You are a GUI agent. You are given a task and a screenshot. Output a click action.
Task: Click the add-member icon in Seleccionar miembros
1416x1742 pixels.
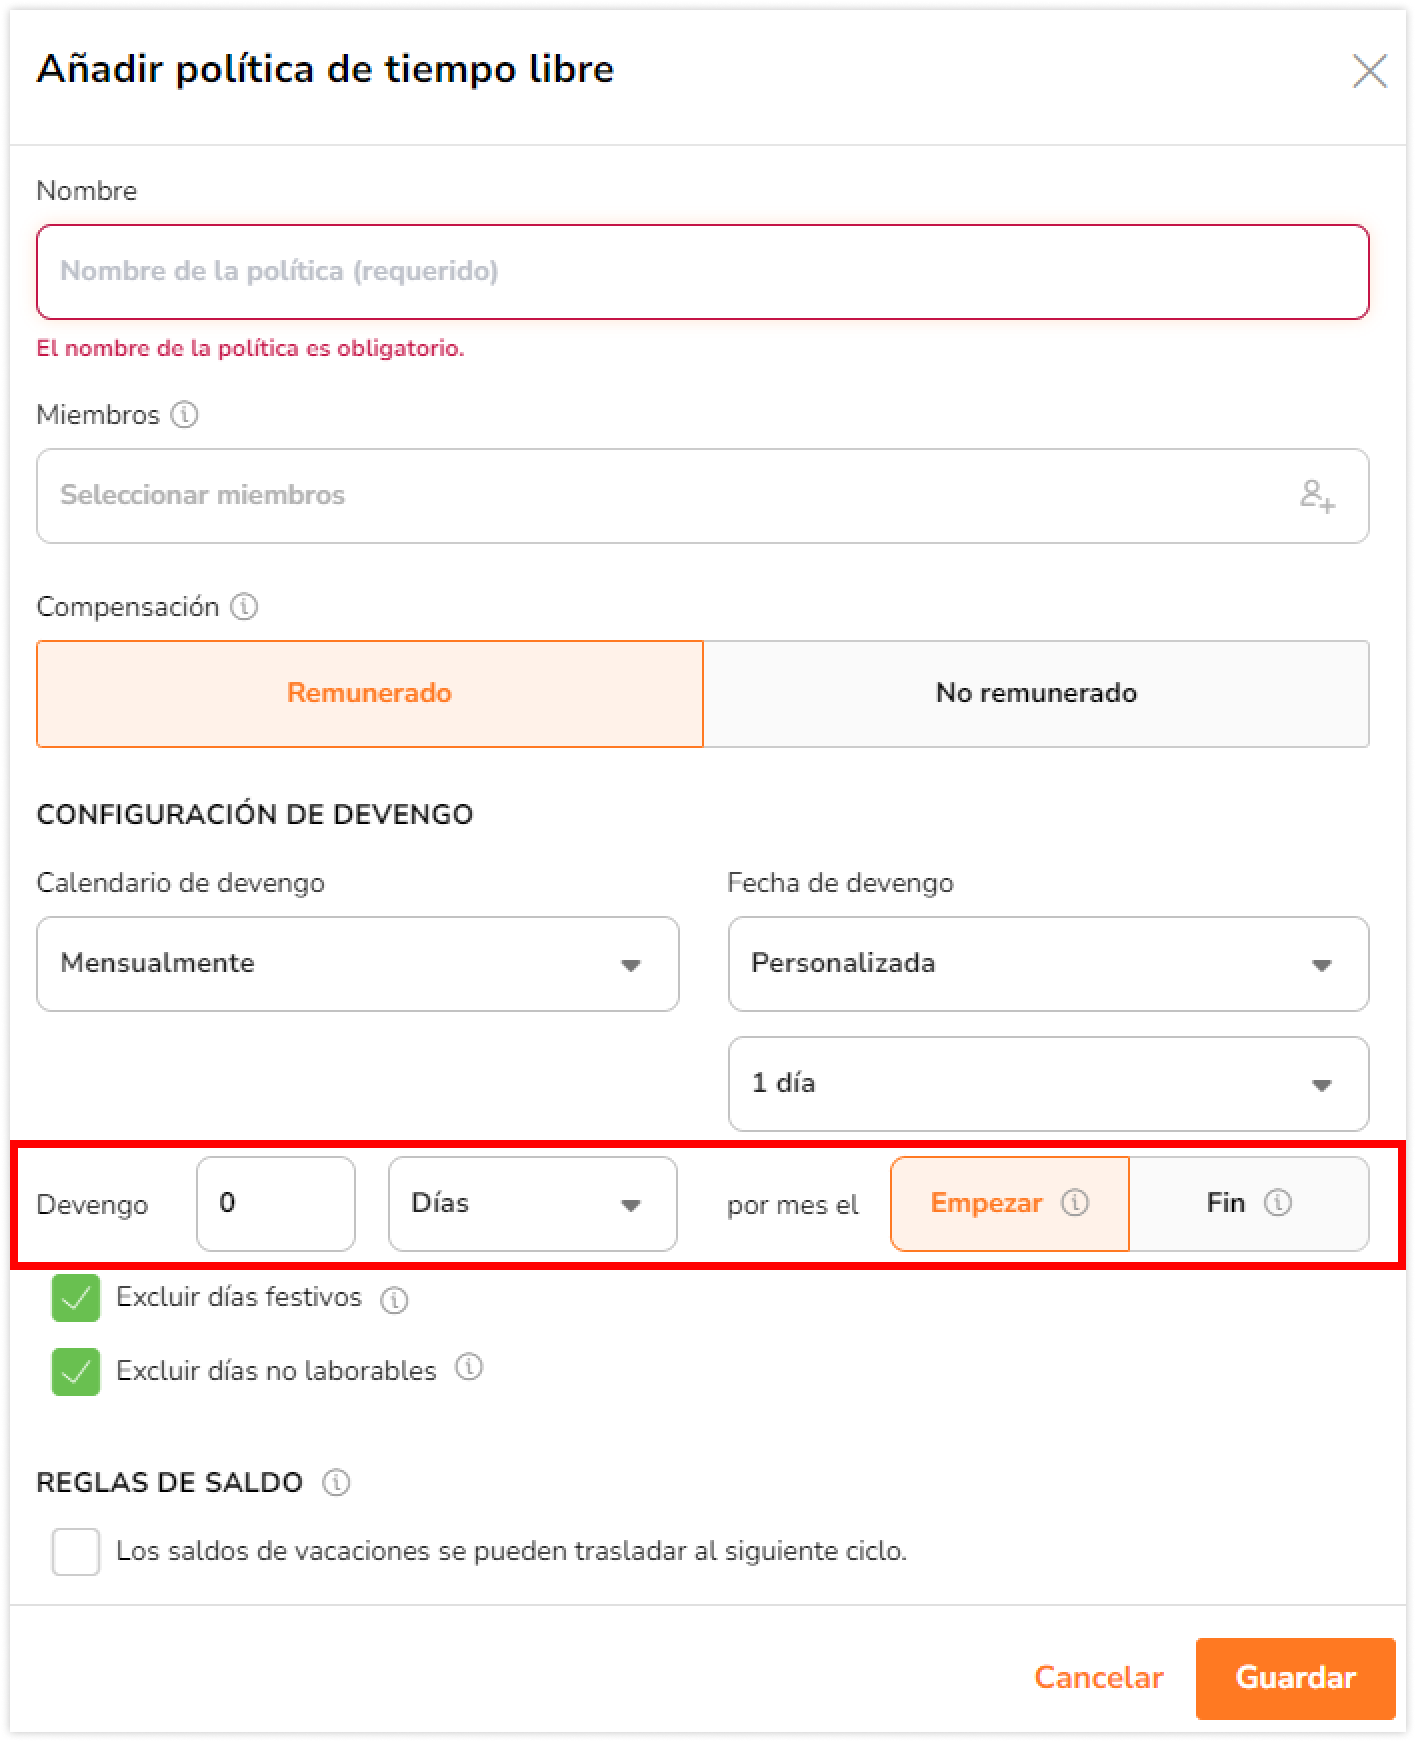click(x=1317, y=496)
